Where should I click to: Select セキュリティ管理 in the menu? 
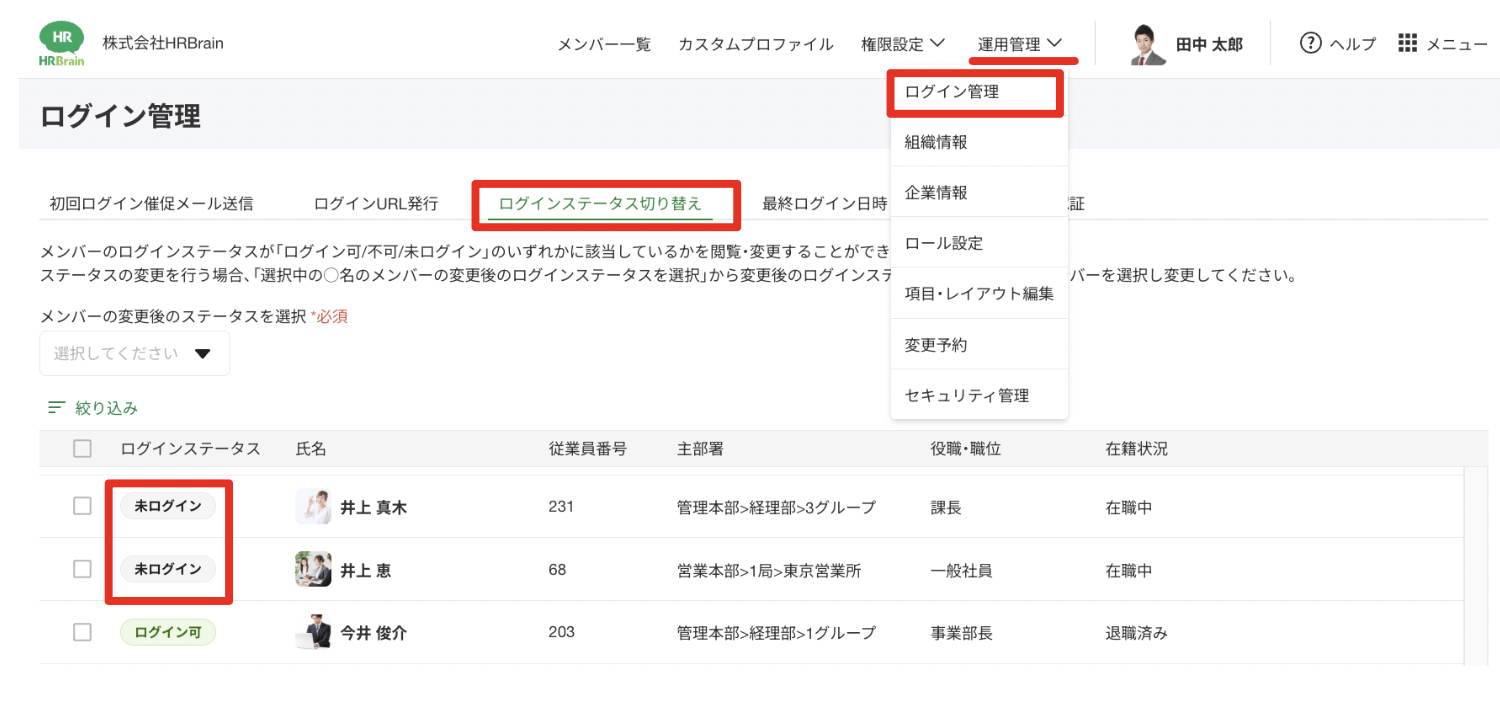point(966,395)
